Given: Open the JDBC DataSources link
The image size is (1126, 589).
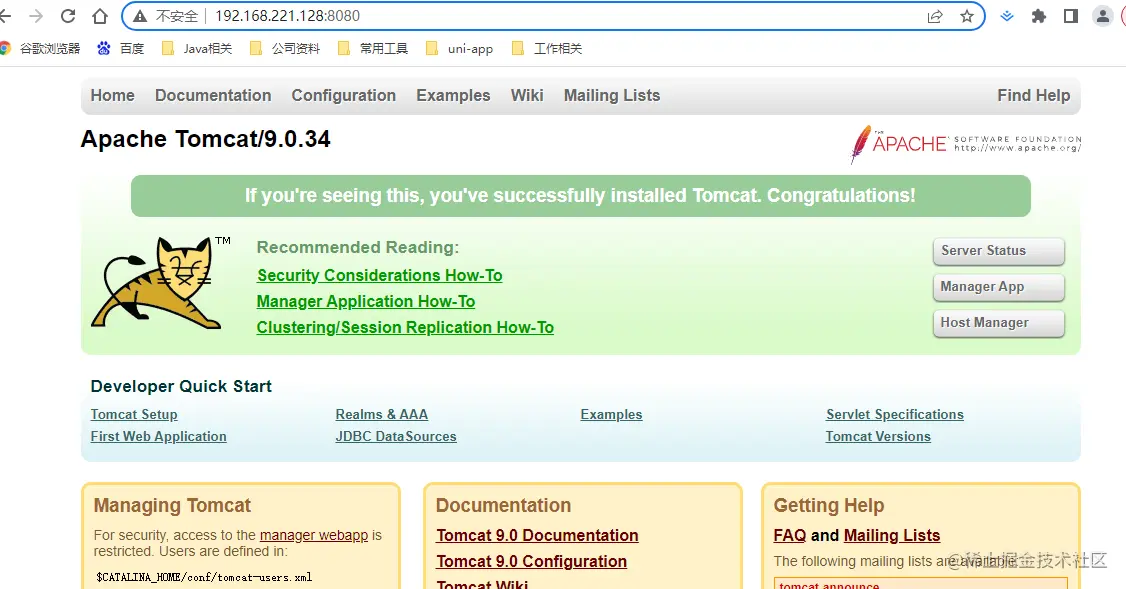Looking at the screenshot, I should click(396, 436).
